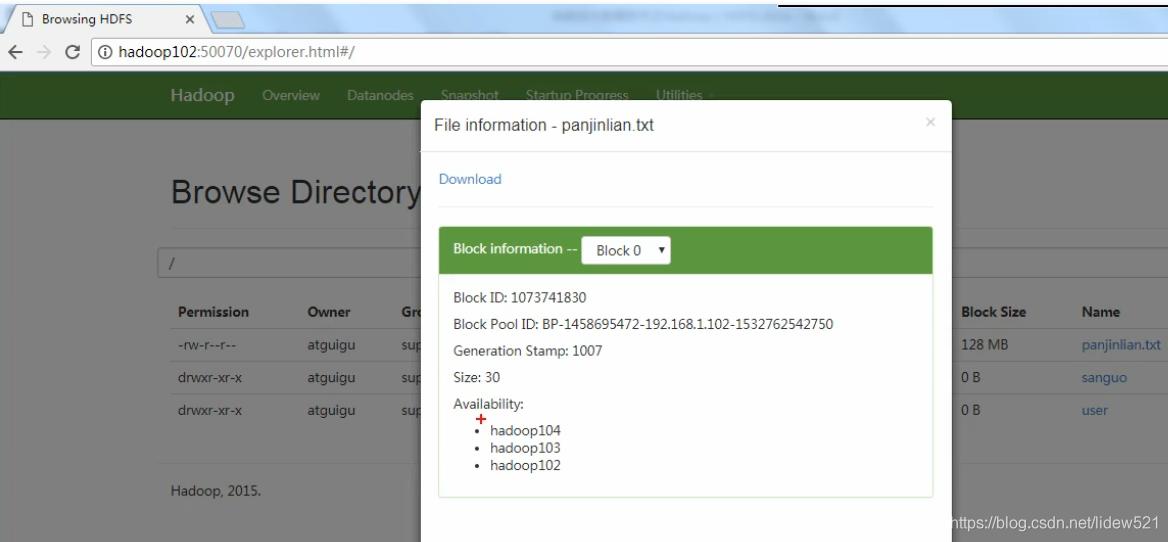Open the Datanodes page
1168x542 pixels.
[380, 96]
